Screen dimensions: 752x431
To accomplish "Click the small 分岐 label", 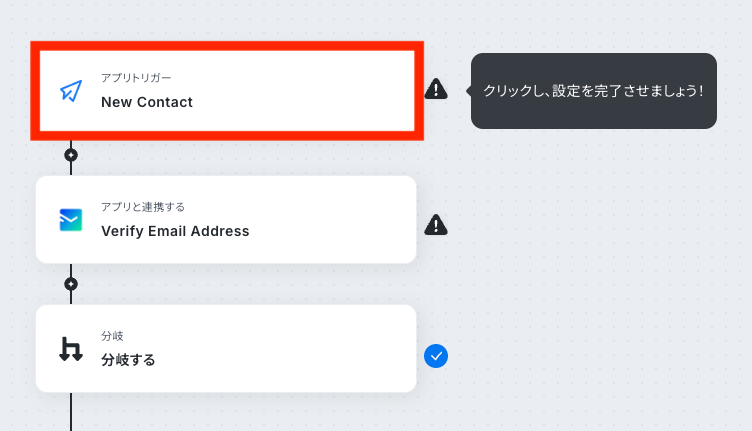I will 112,336.
